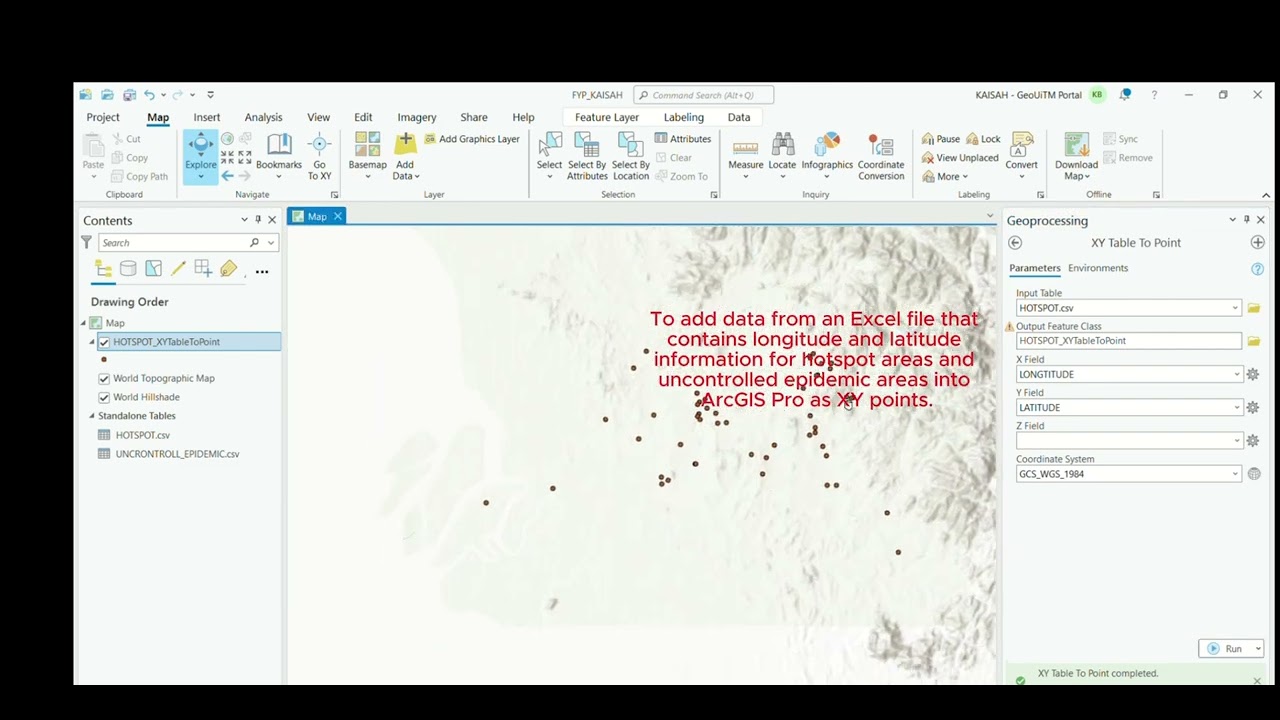
Task: Select the UNCRONTROLL_EPIDEMIC.csv table
Action: point(177,454)
